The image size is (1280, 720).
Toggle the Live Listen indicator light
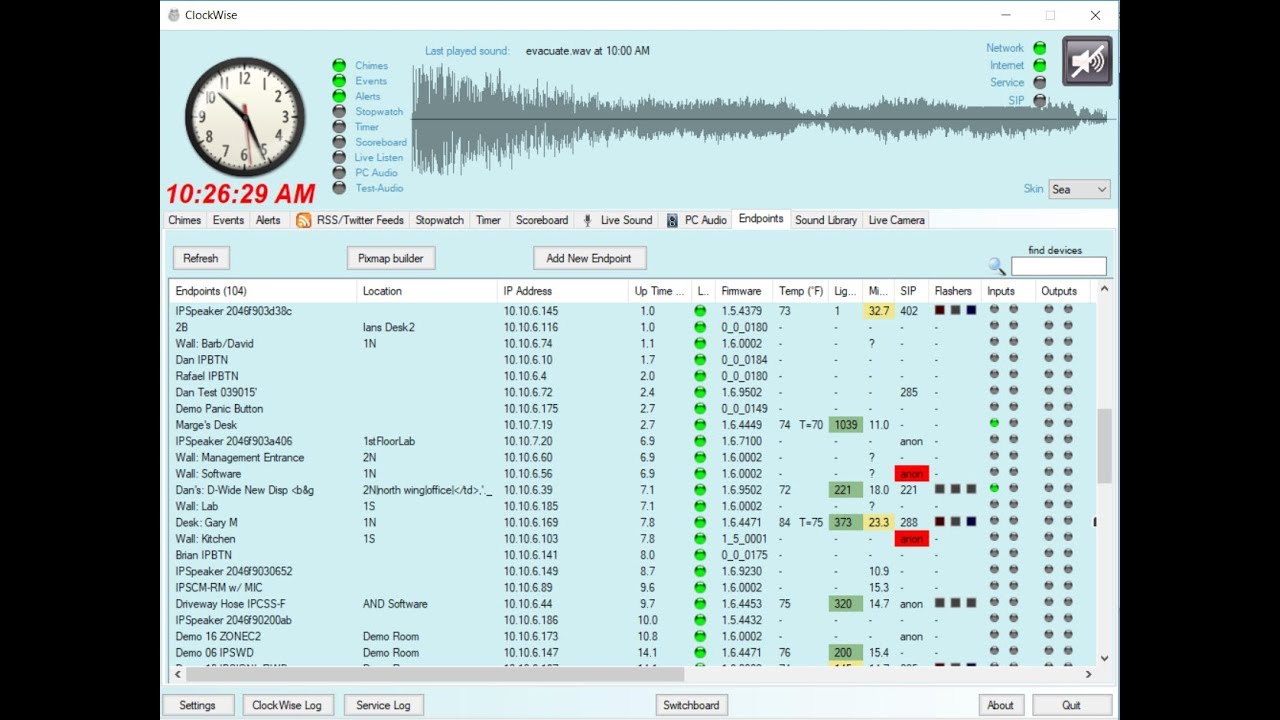tap(339, 158)
